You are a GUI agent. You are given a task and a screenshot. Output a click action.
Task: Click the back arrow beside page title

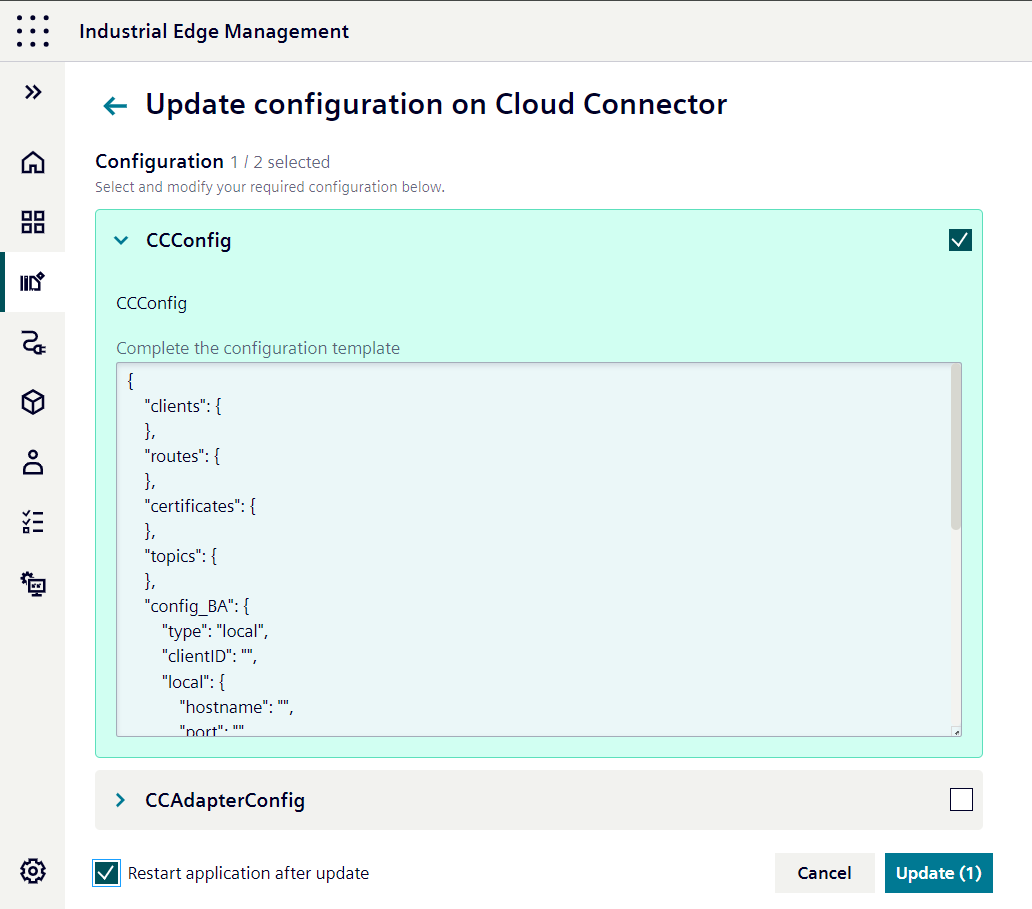[115, 106]
